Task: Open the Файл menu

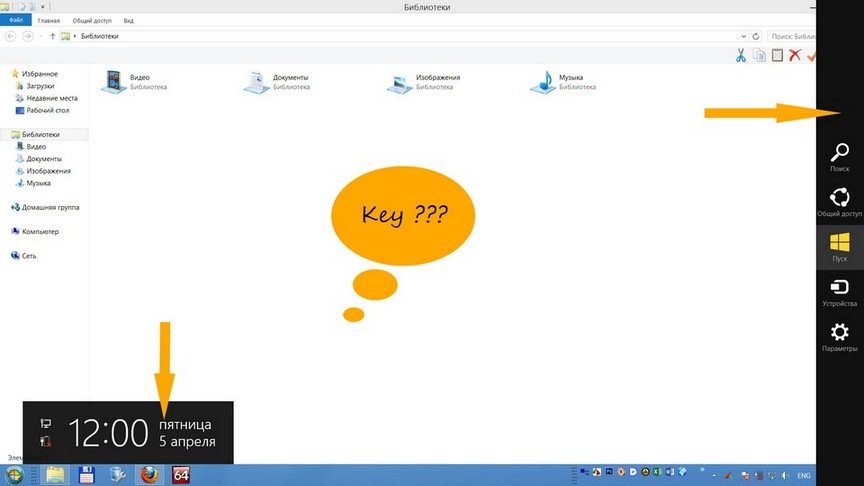Action: pos(17,20)
